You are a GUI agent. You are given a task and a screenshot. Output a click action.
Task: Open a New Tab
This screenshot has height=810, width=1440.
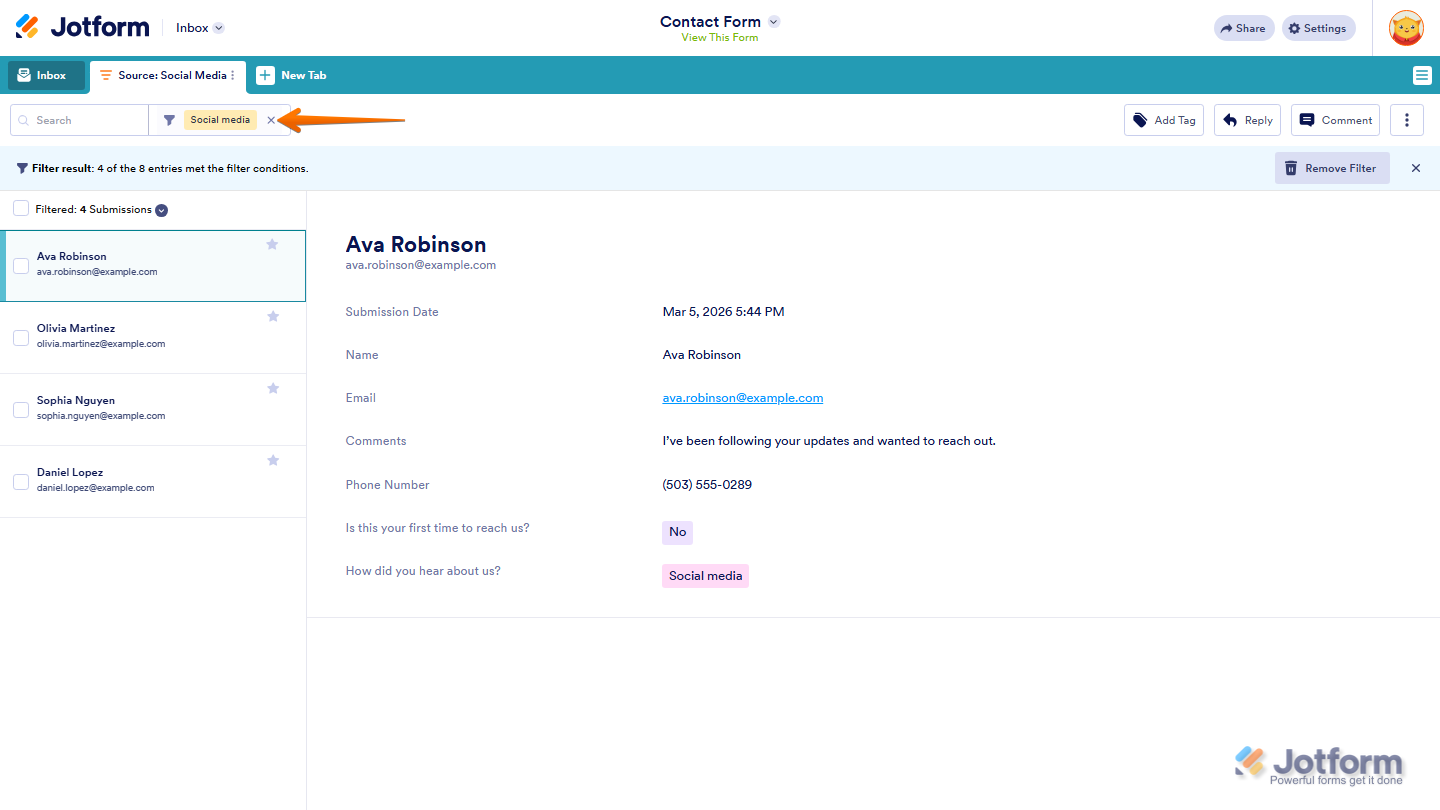point(291,75)
